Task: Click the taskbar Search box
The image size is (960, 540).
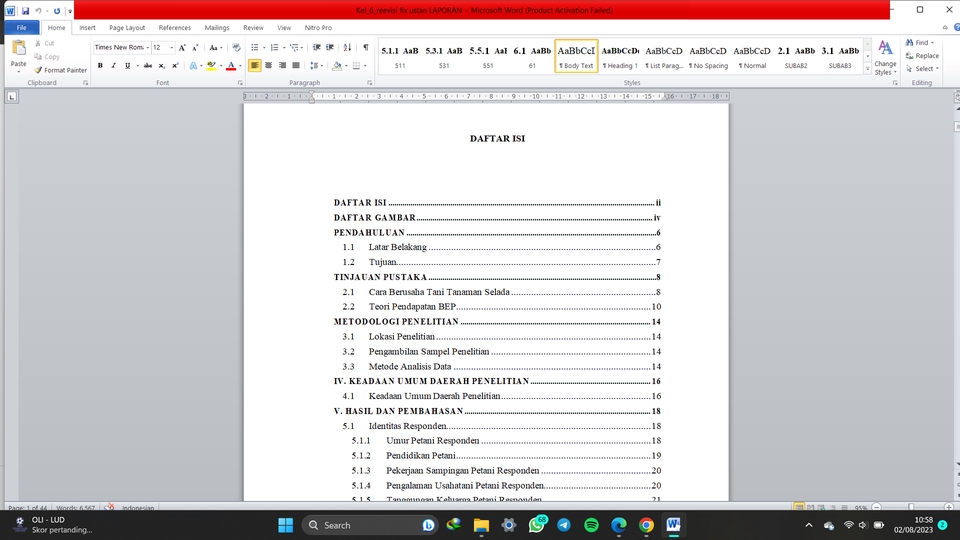Action: (370, 525)
